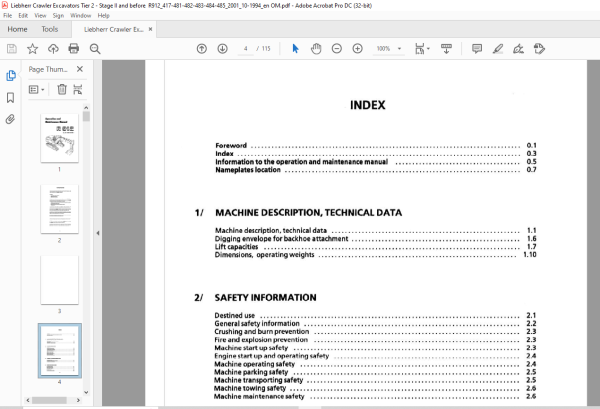600x409 pixels.
Task: Click the page number input field
Action: pyautogui.click(x=246, y=49)
